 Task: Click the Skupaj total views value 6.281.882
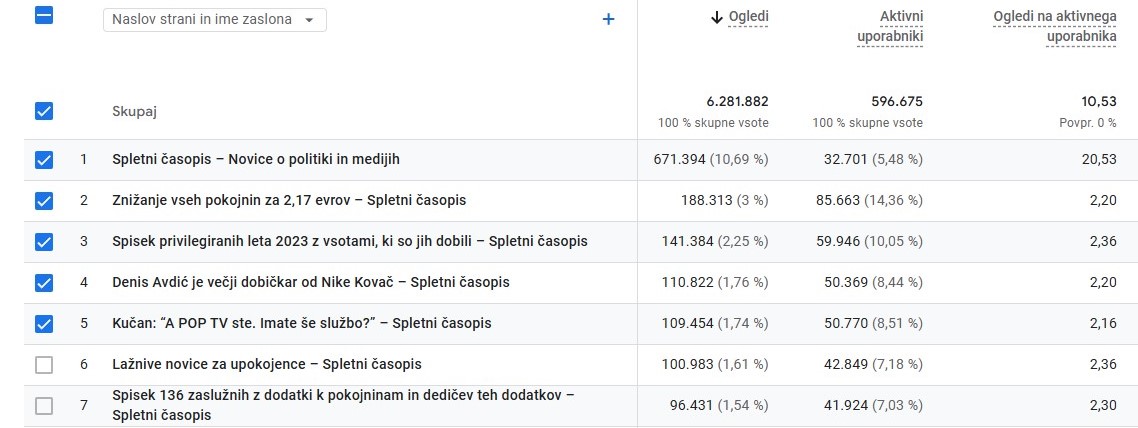point(737,101)
